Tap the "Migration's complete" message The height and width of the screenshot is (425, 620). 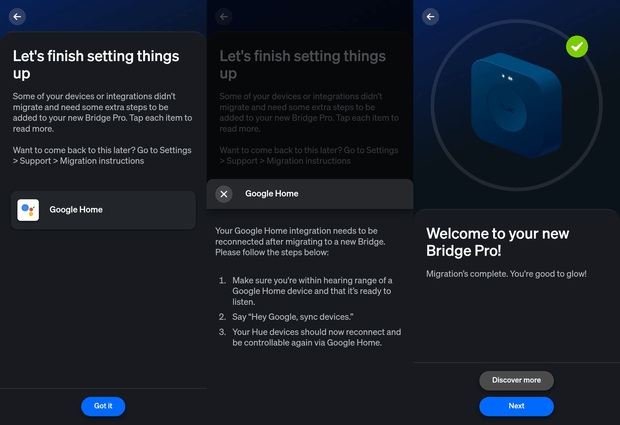[506, 274]
